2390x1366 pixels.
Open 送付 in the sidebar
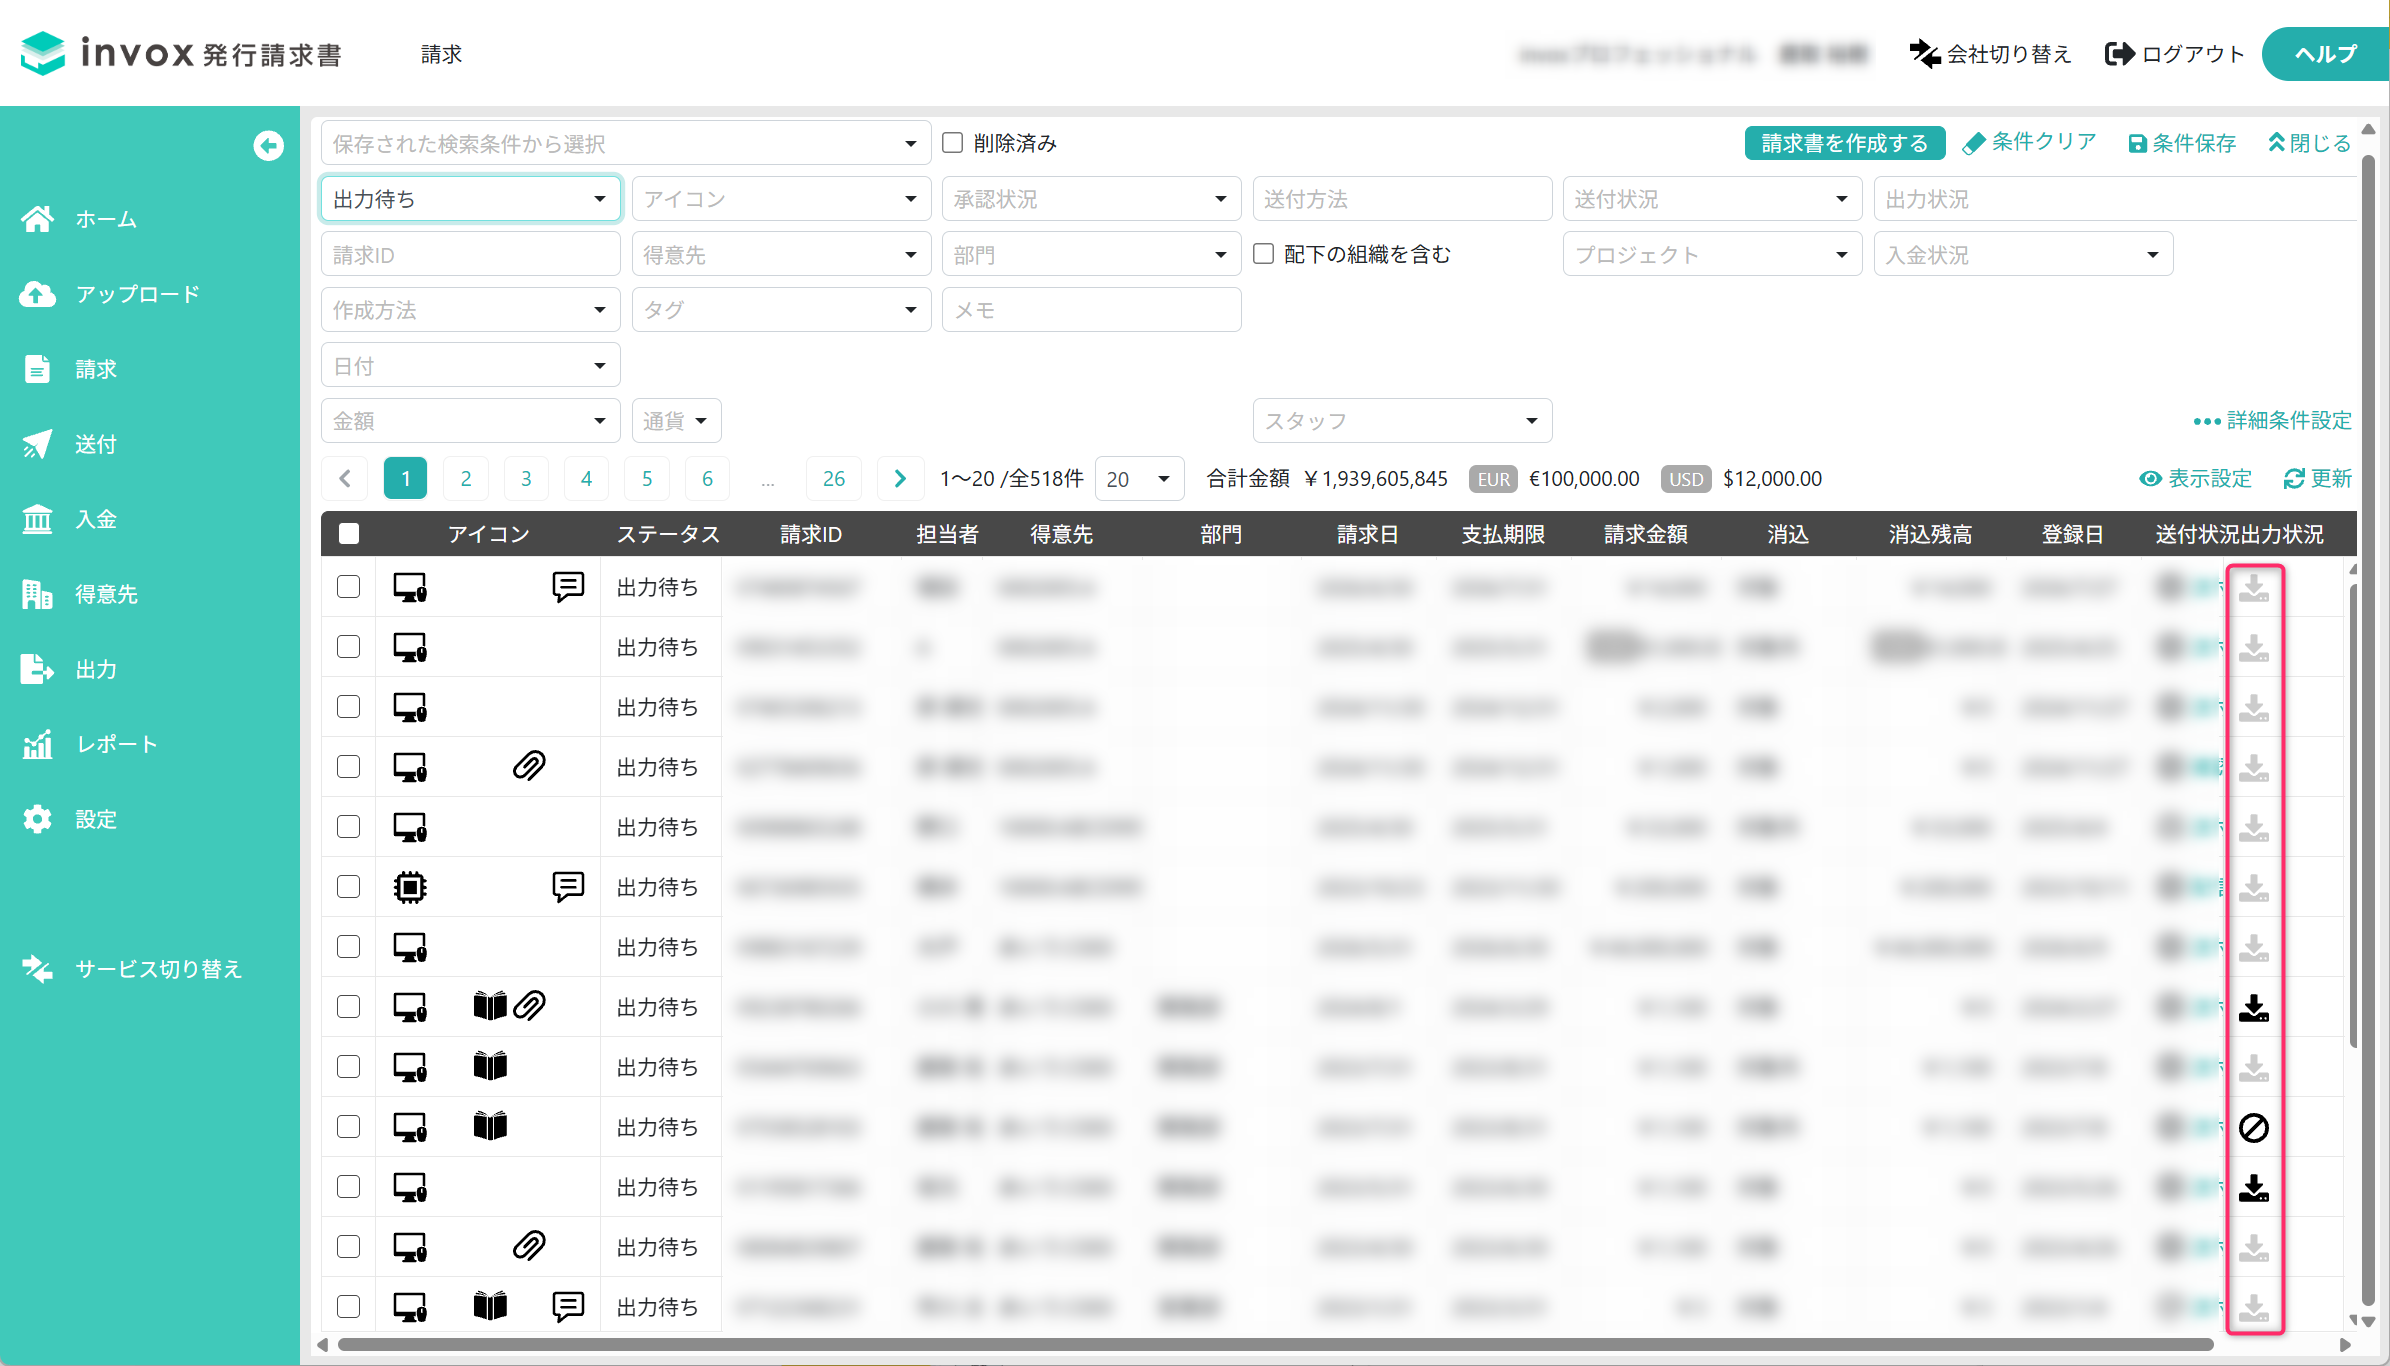(x=69, y=444)
